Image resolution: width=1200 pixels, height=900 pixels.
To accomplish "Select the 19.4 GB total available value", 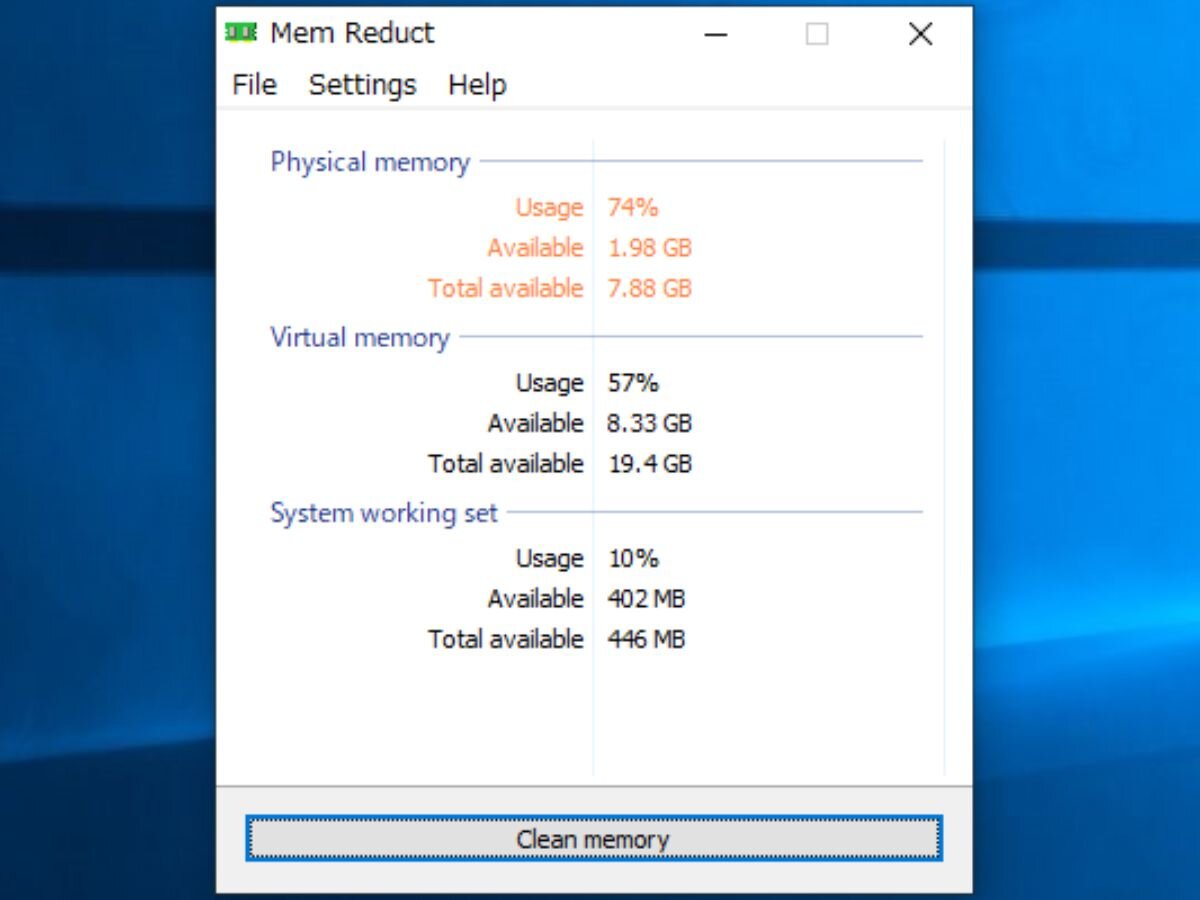I will (650, 463).
